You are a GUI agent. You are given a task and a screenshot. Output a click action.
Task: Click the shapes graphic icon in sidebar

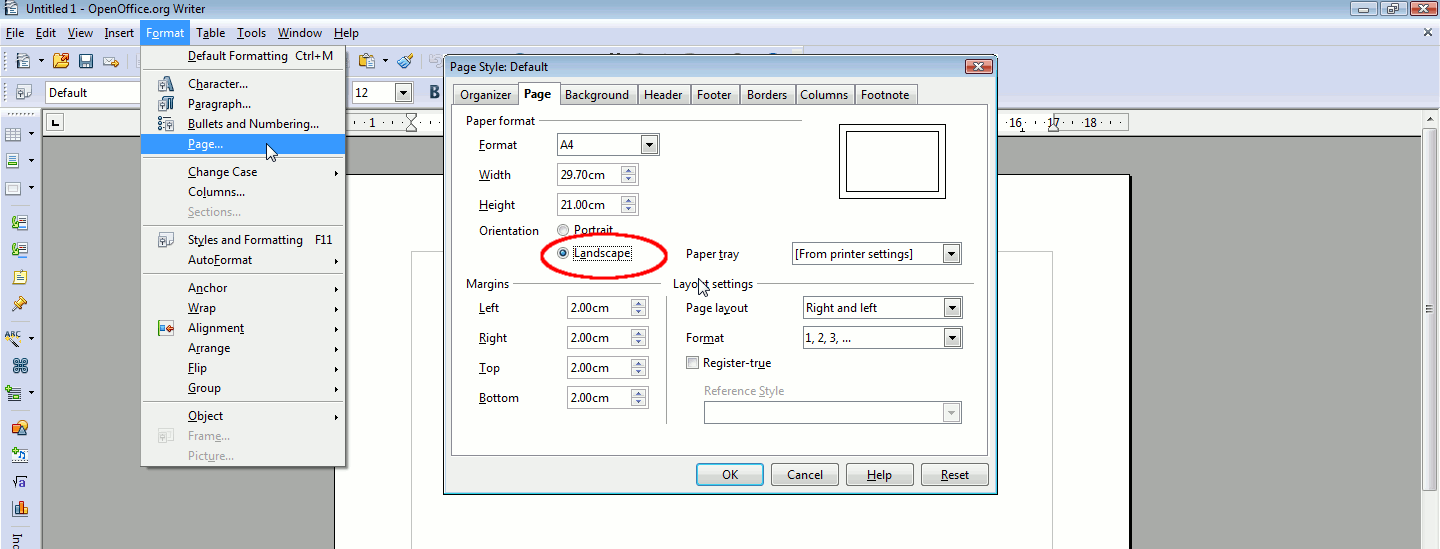[x=19, y=427]
